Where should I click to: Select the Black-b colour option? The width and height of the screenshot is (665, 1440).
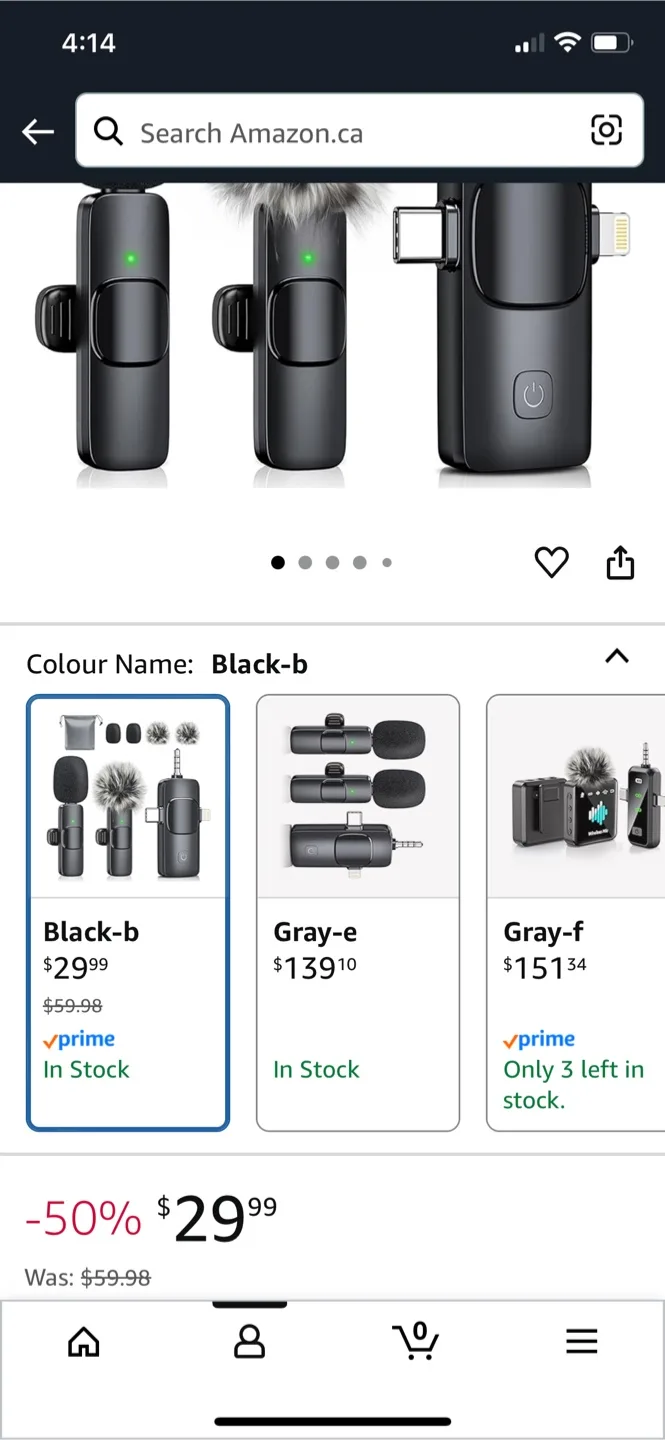point(128,913)
